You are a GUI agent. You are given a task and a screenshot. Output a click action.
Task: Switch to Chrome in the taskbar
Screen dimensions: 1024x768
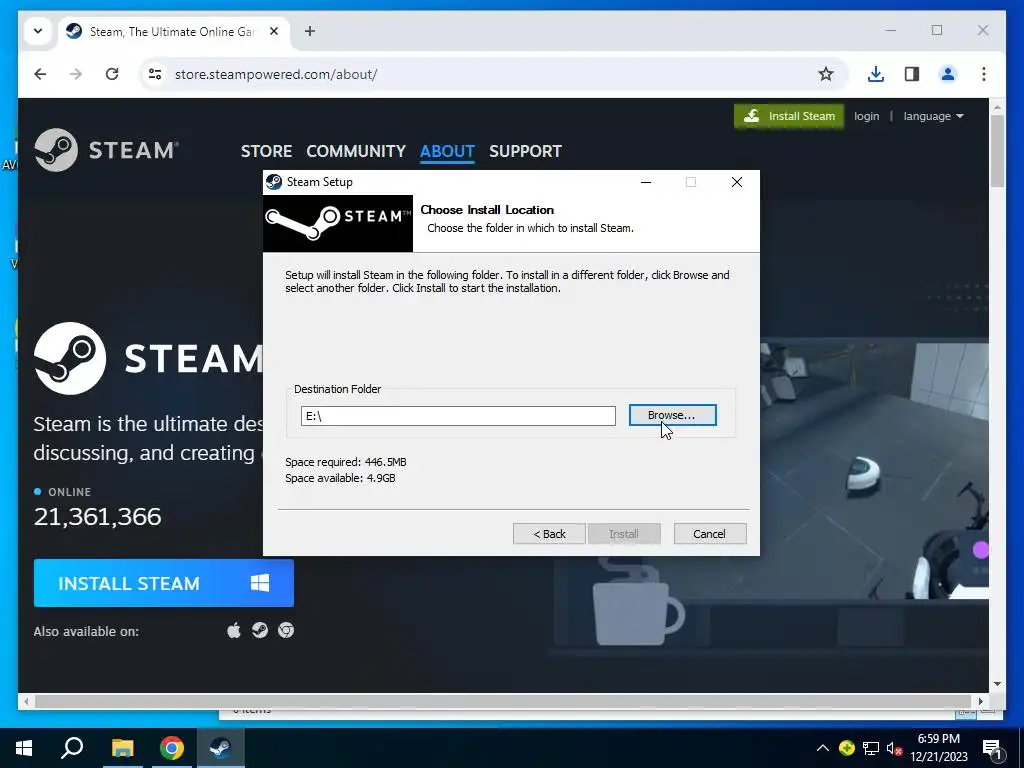point(171,748)
